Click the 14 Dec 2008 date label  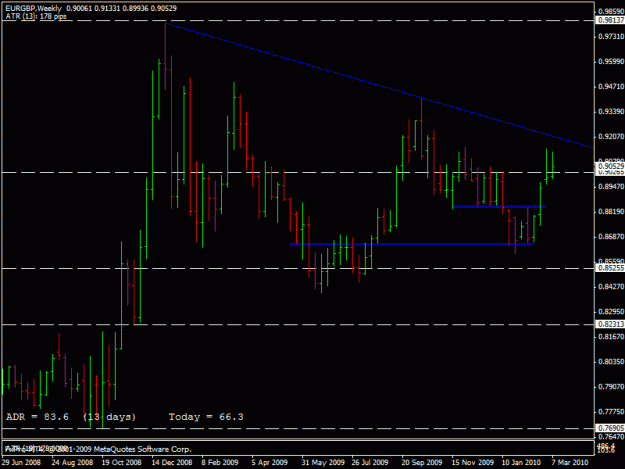[172, 462]
